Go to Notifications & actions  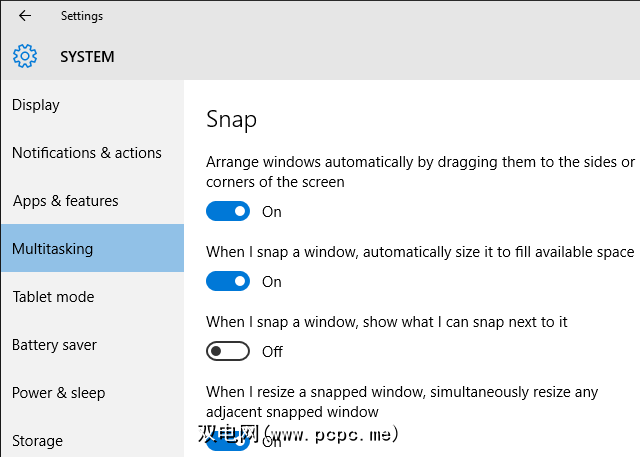pyautogui.click(x=87, y=153)
